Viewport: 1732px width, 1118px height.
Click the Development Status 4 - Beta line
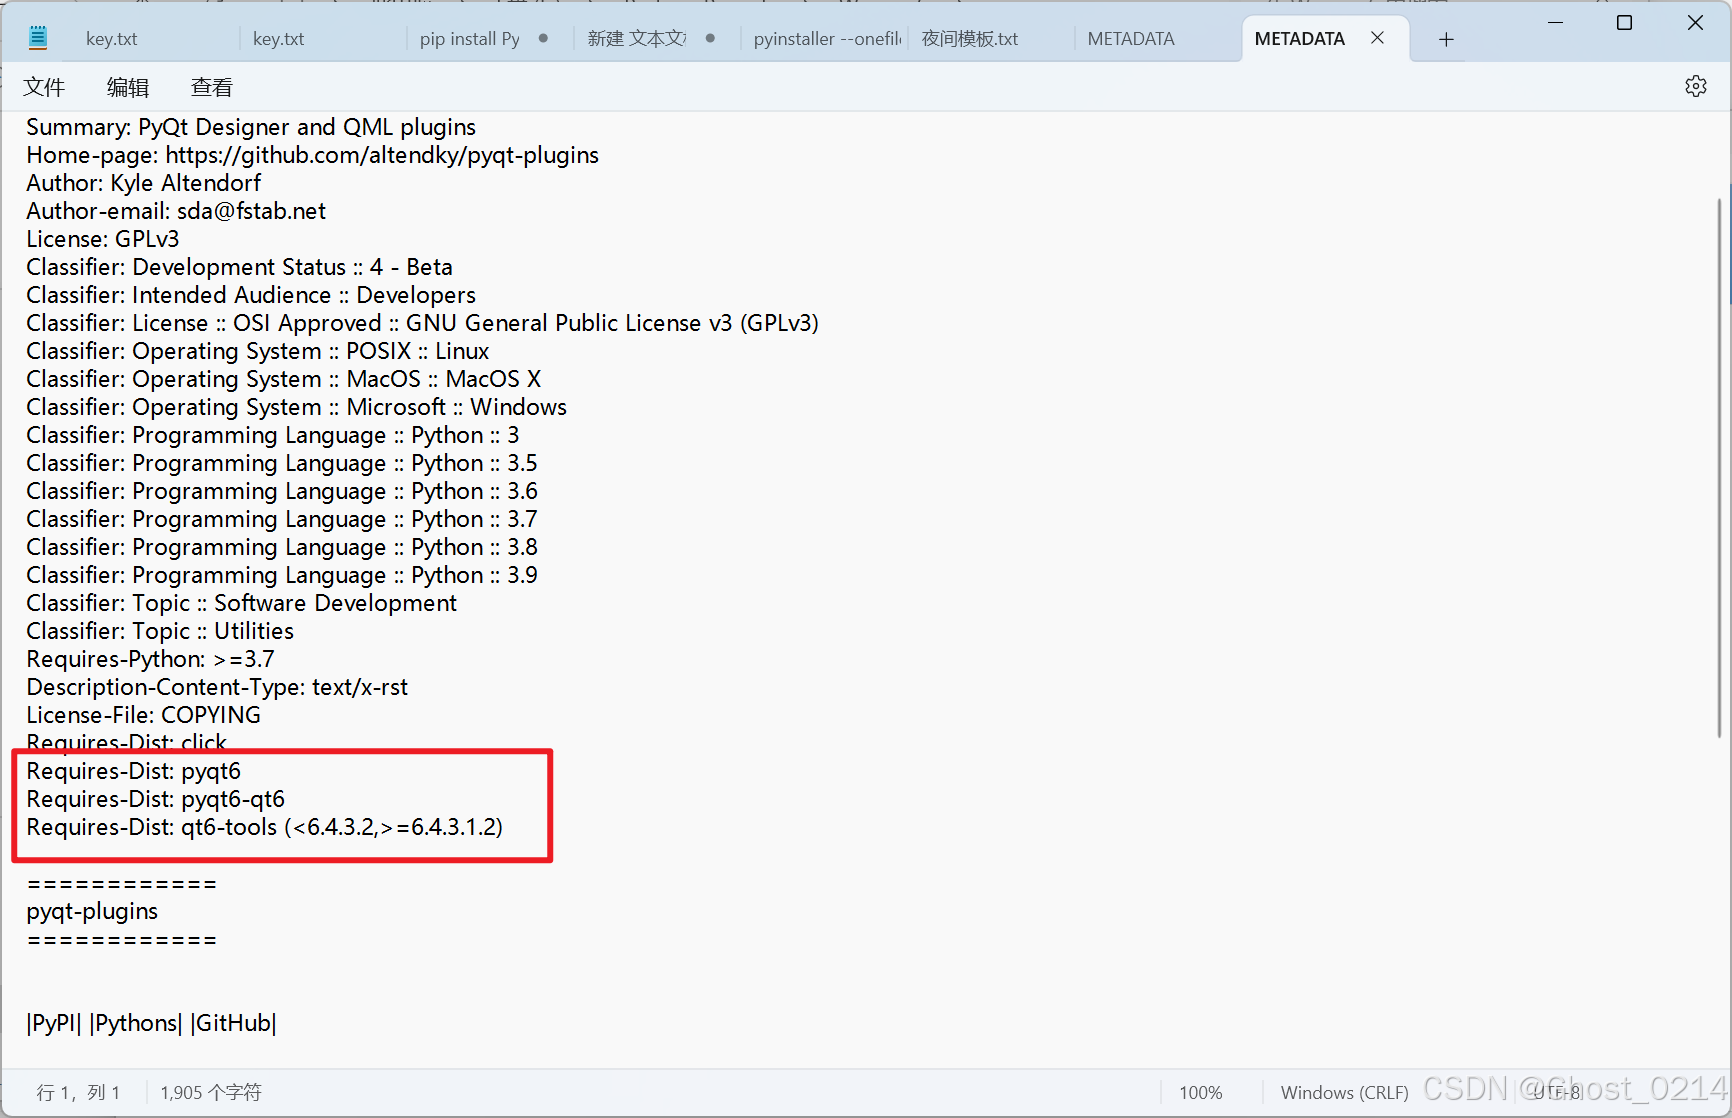coord(239,267)
